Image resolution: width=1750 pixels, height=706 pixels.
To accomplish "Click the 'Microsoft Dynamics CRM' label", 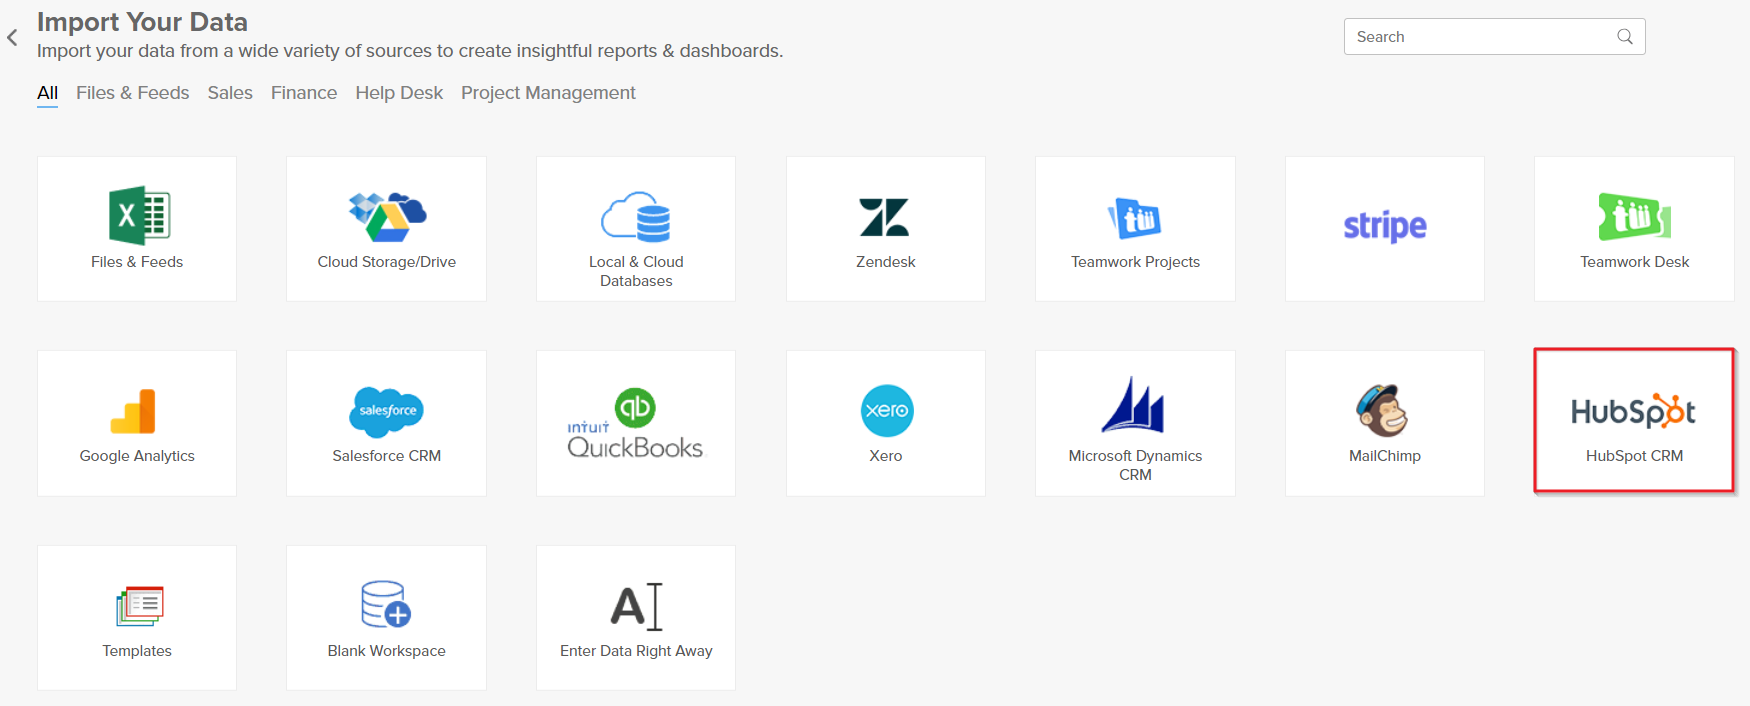I will pos(1135,465).
